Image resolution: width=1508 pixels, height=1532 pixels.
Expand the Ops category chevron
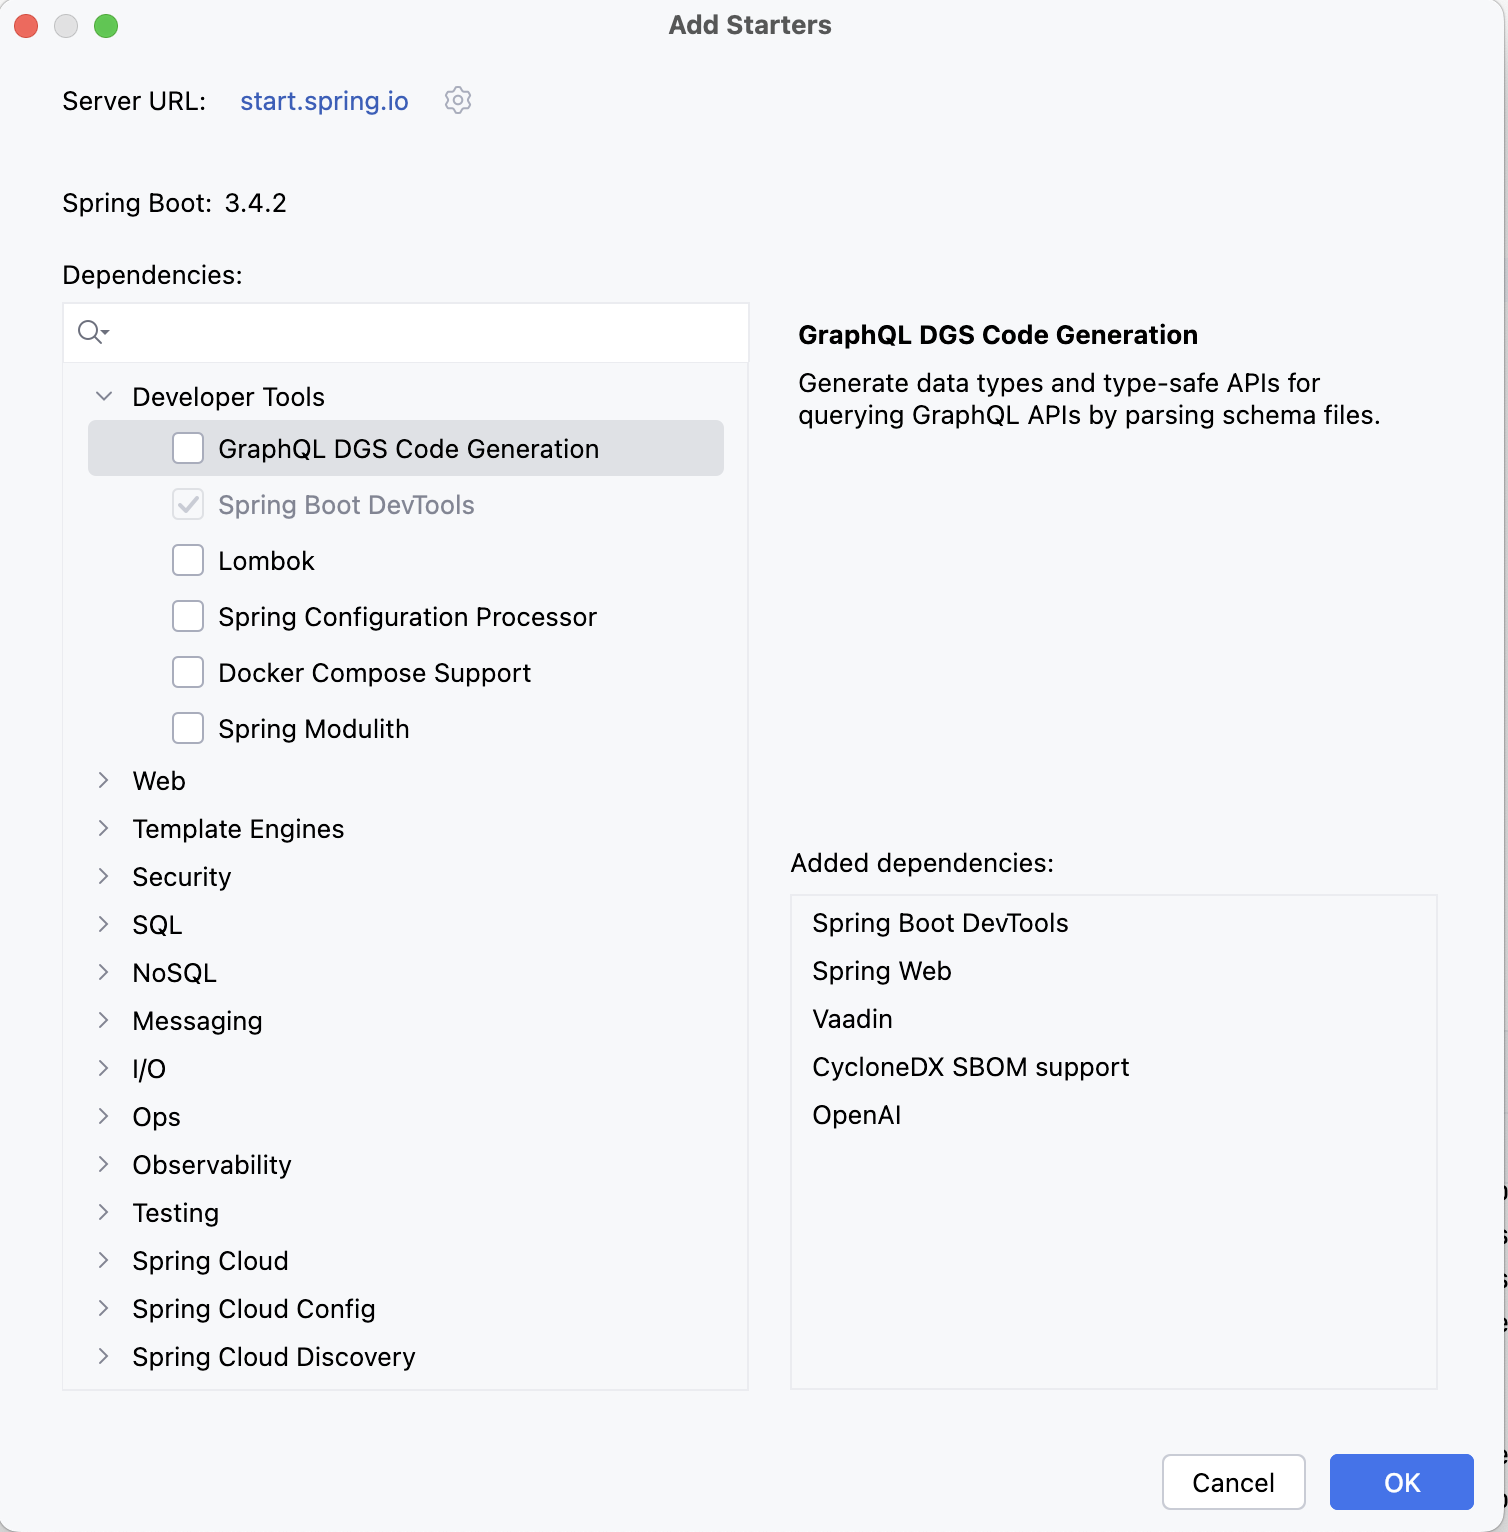pos(103,1116)
